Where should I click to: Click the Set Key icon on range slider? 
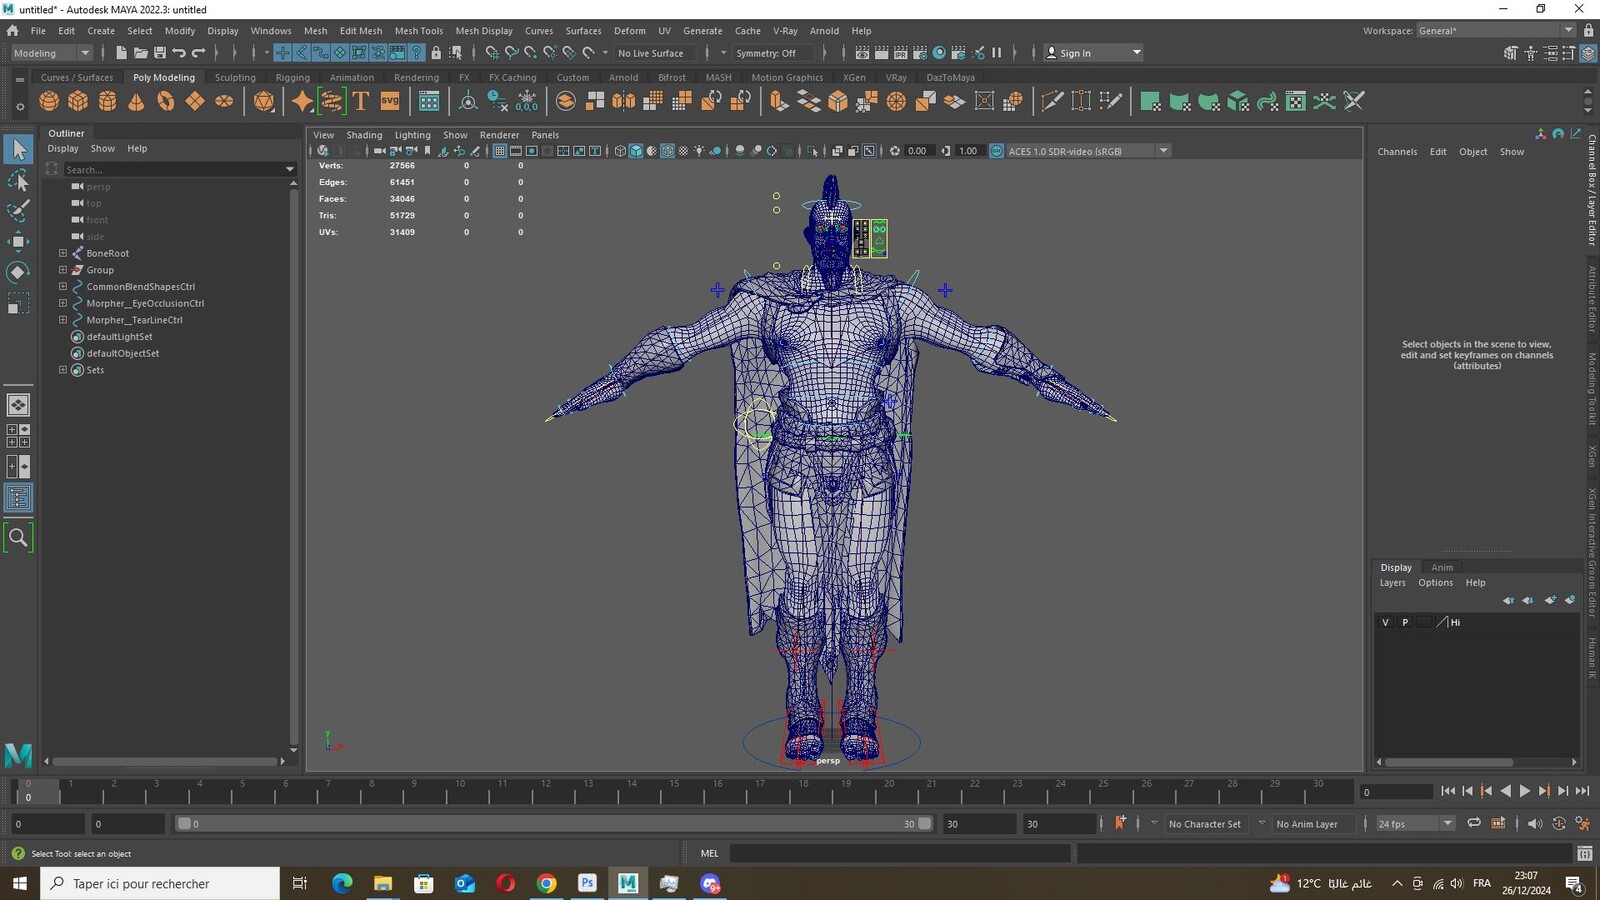pos(1120,823)
